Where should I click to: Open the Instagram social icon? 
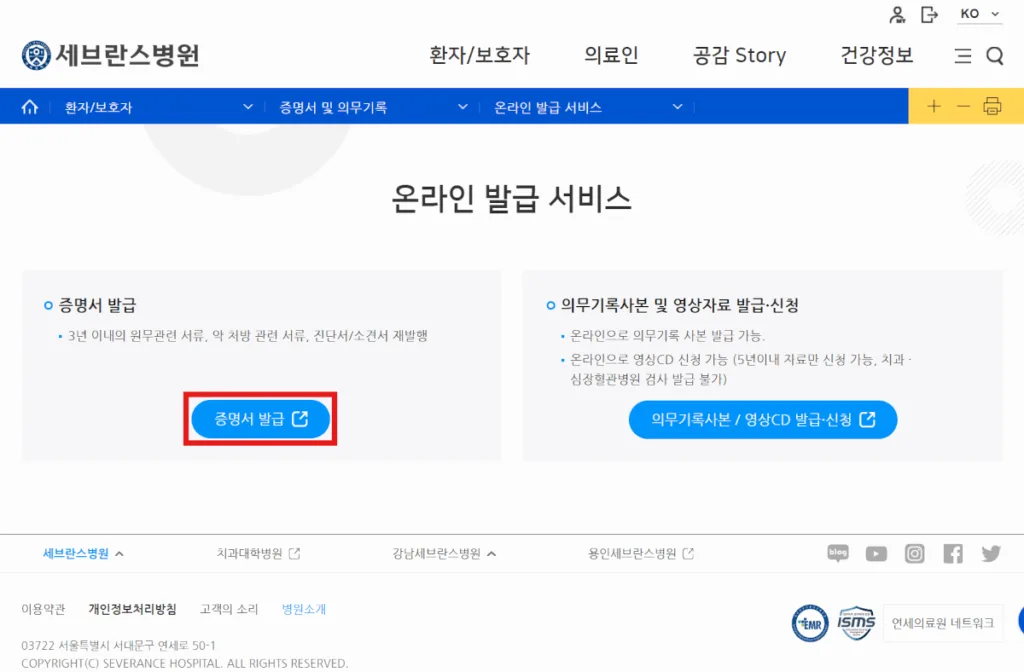click(914, 554)
